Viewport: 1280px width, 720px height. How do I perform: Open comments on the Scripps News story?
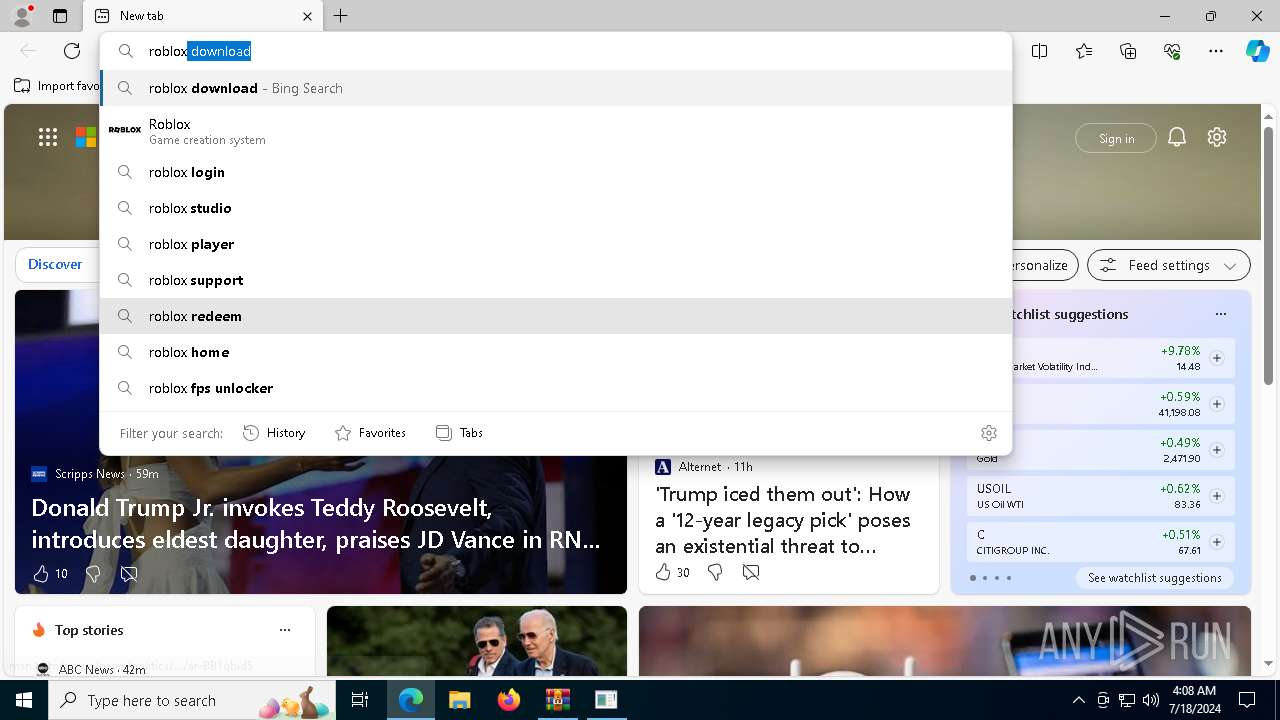(129, 574)
